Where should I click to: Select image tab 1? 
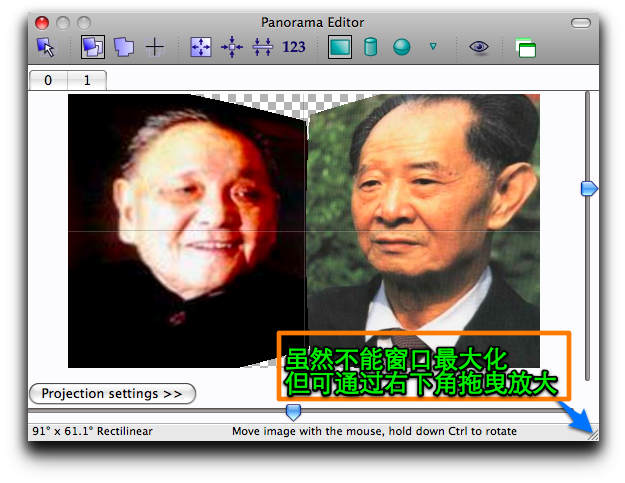[87, 80]
